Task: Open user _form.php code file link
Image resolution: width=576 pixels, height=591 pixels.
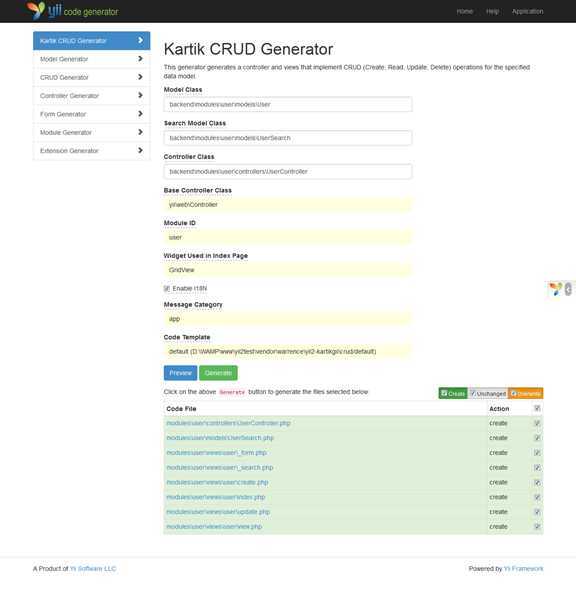Action: pos(216,453)
